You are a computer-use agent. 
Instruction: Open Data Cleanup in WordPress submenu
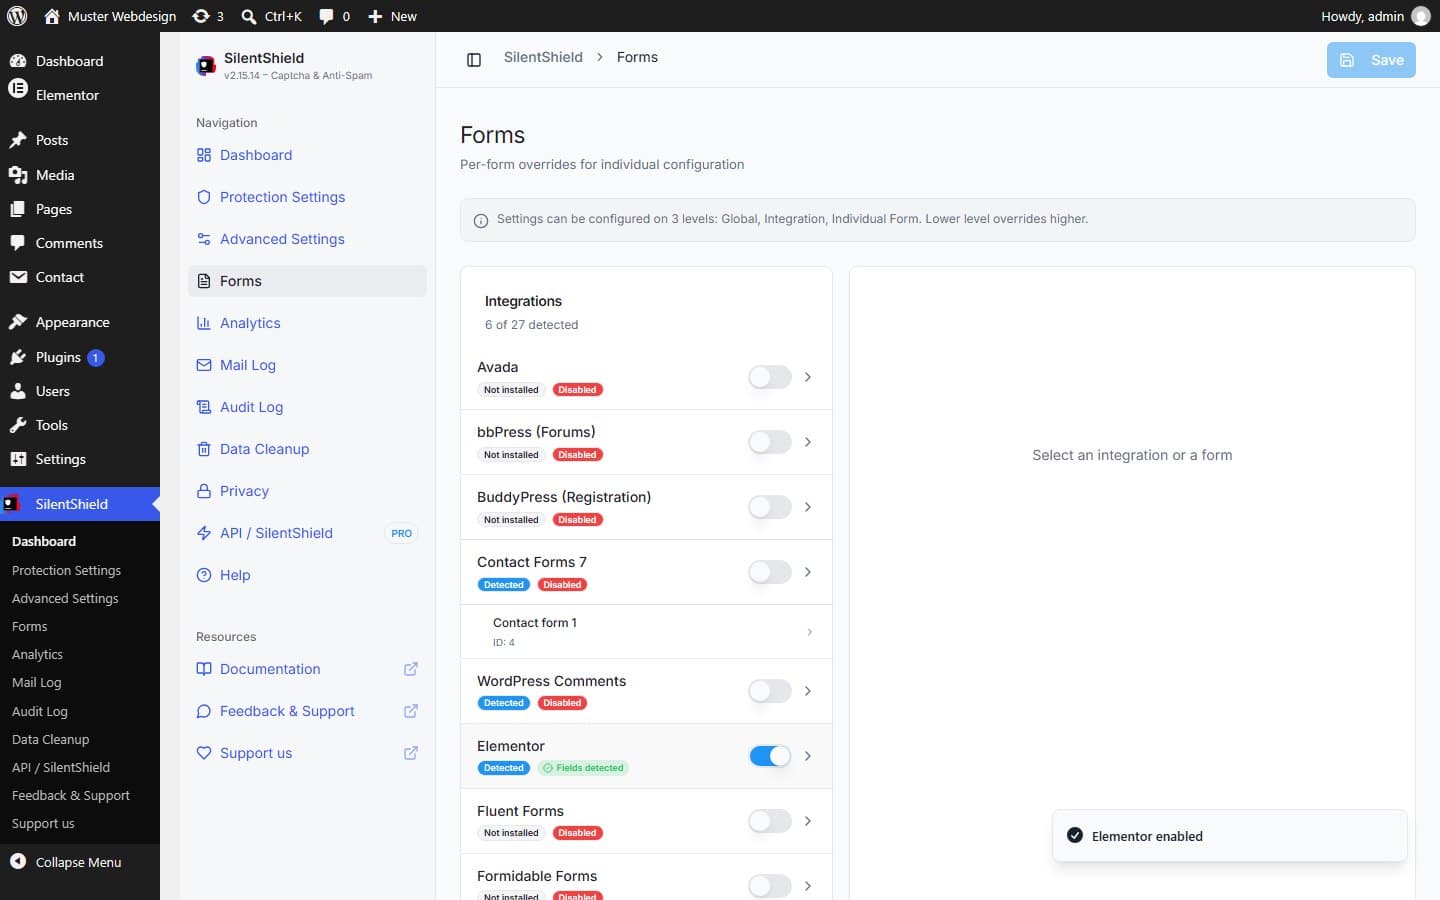coord(50,739)
